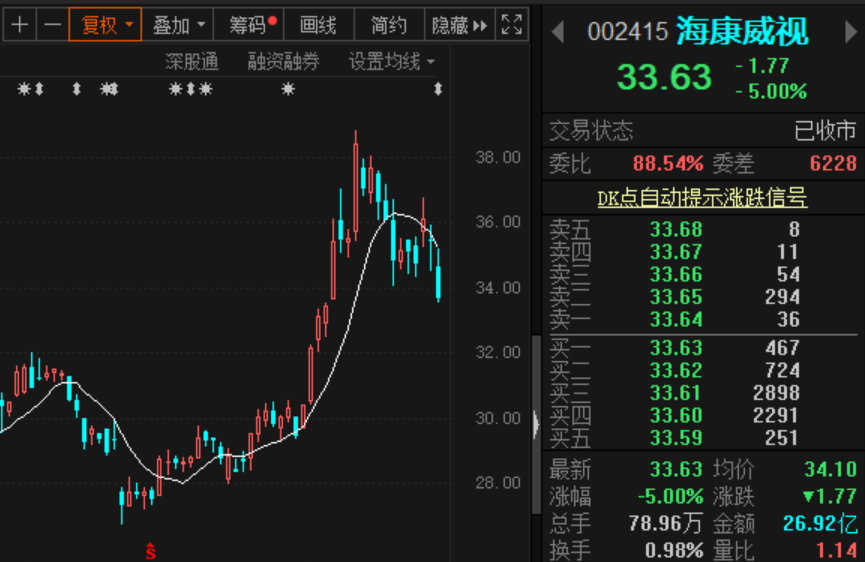The width and height of the screenshot is (865, 562).
Task: Click 量比 value 1.14
Action: 836,550
